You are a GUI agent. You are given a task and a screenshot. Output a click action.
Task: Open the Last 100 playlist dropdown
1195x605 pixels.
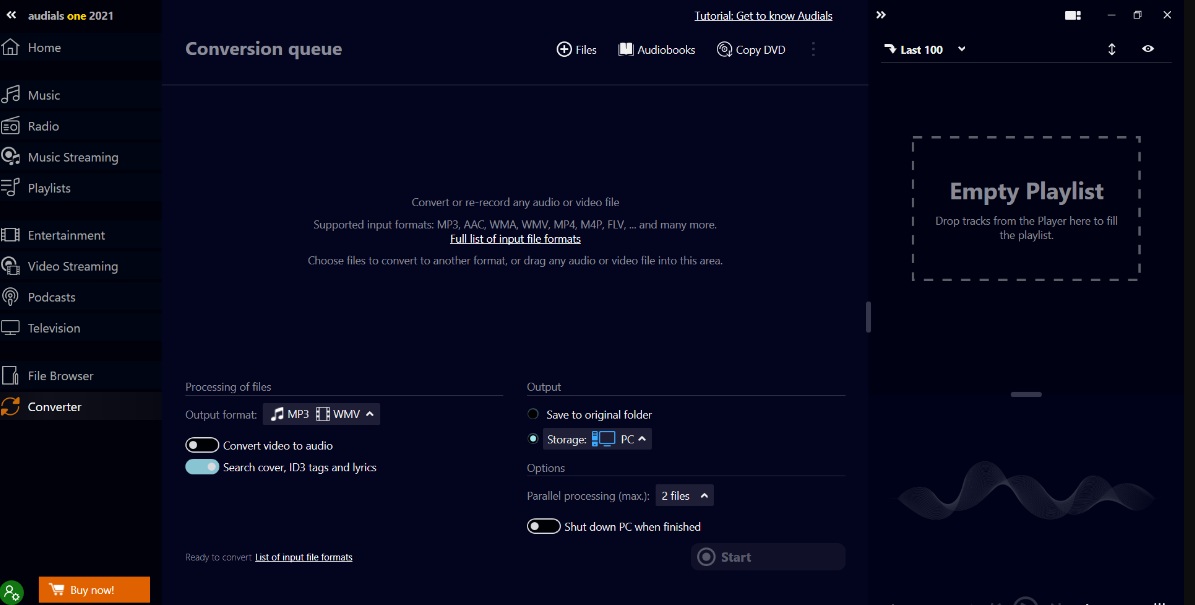coord(924,50)
